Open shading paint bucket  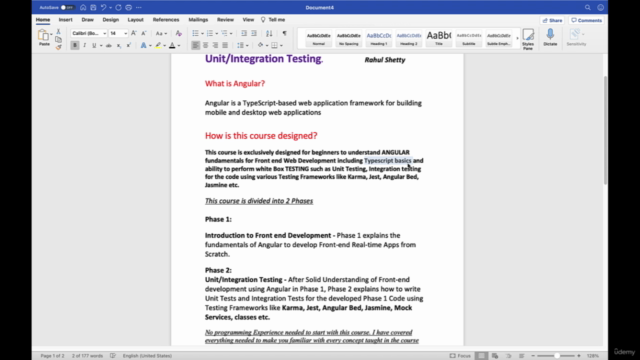pyautogui.click(x=260, y=45)
